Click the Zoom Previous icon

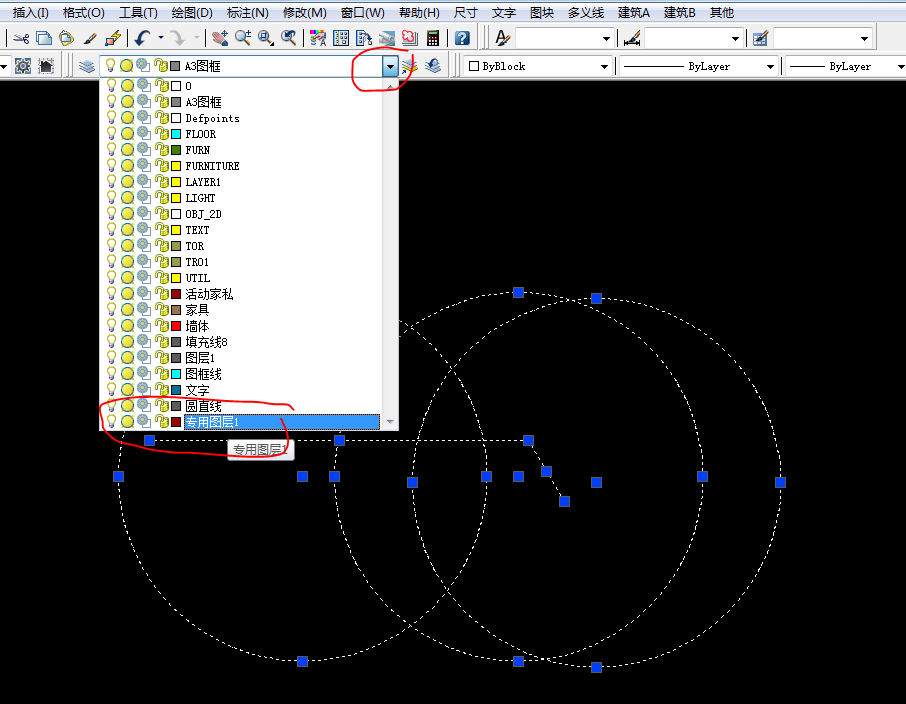288,39
